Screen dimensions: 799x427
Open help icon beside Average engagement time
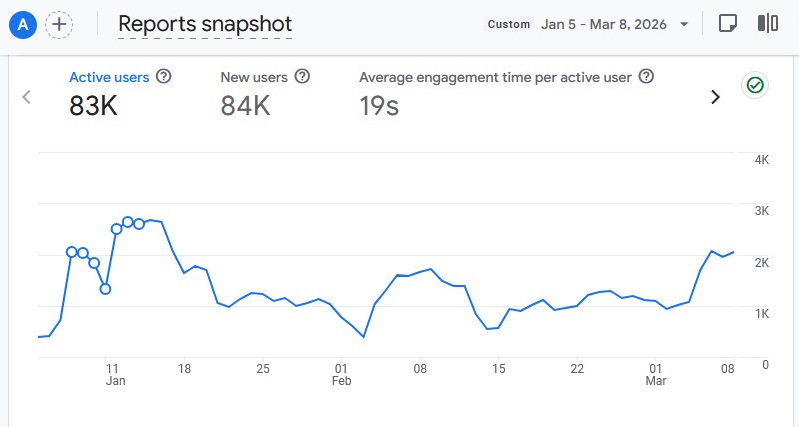click(x=646, y=76)
